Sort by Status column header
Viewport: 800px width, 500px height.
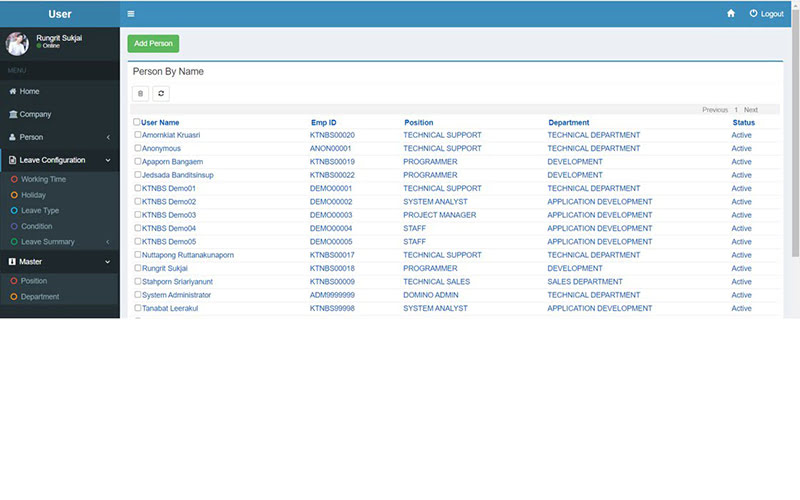pos(743,122)
